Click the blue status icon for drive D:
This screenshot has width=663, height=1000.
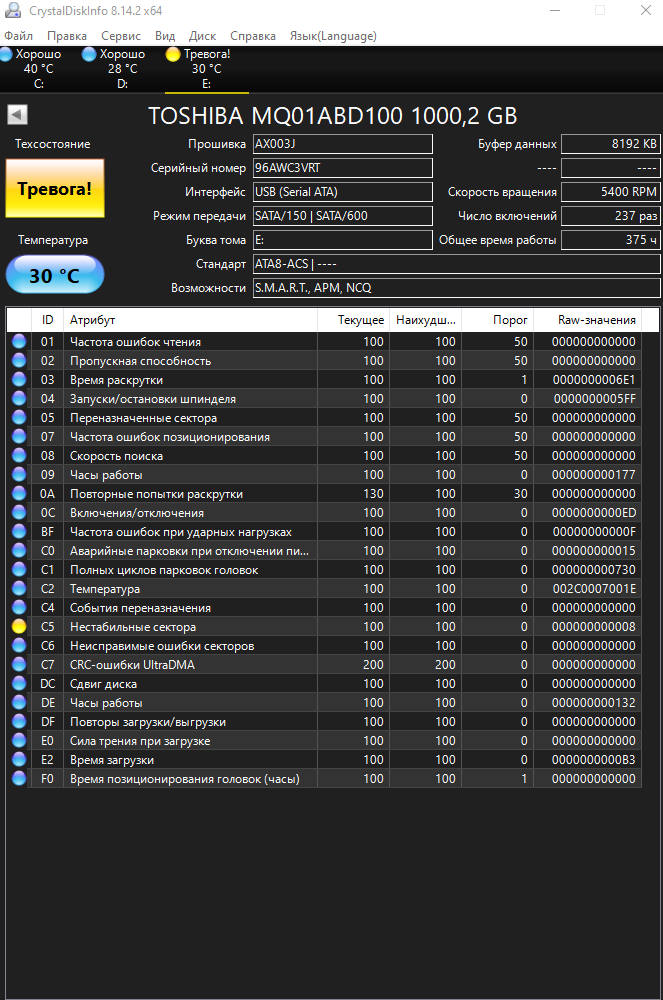[90, 54]
